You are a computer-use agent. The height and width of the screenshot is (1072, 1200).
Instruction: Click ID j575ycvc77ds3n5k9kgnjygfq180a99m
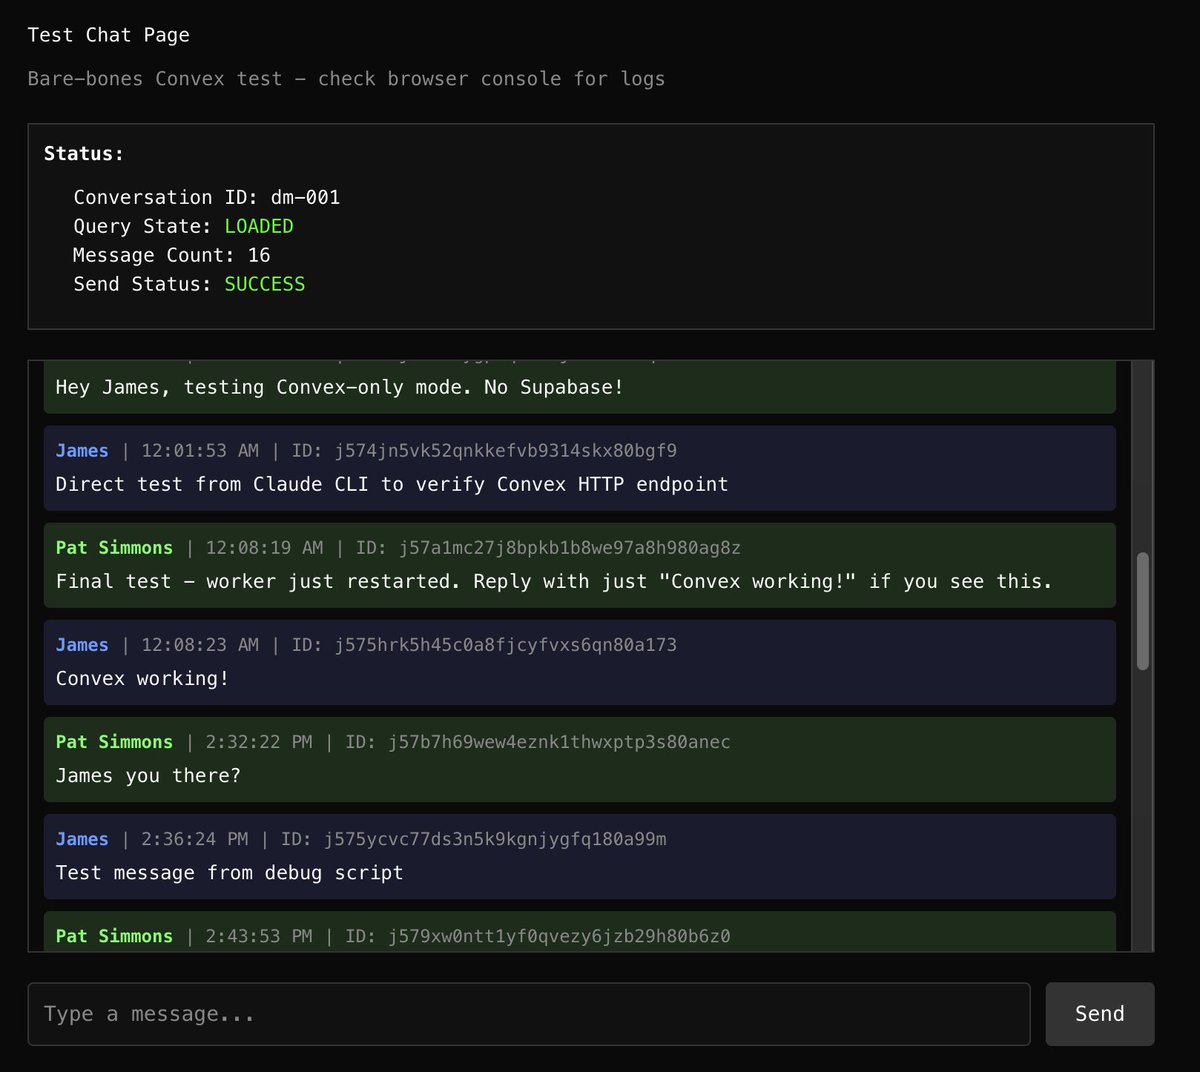pyautogui.click(x=496, y=839)
